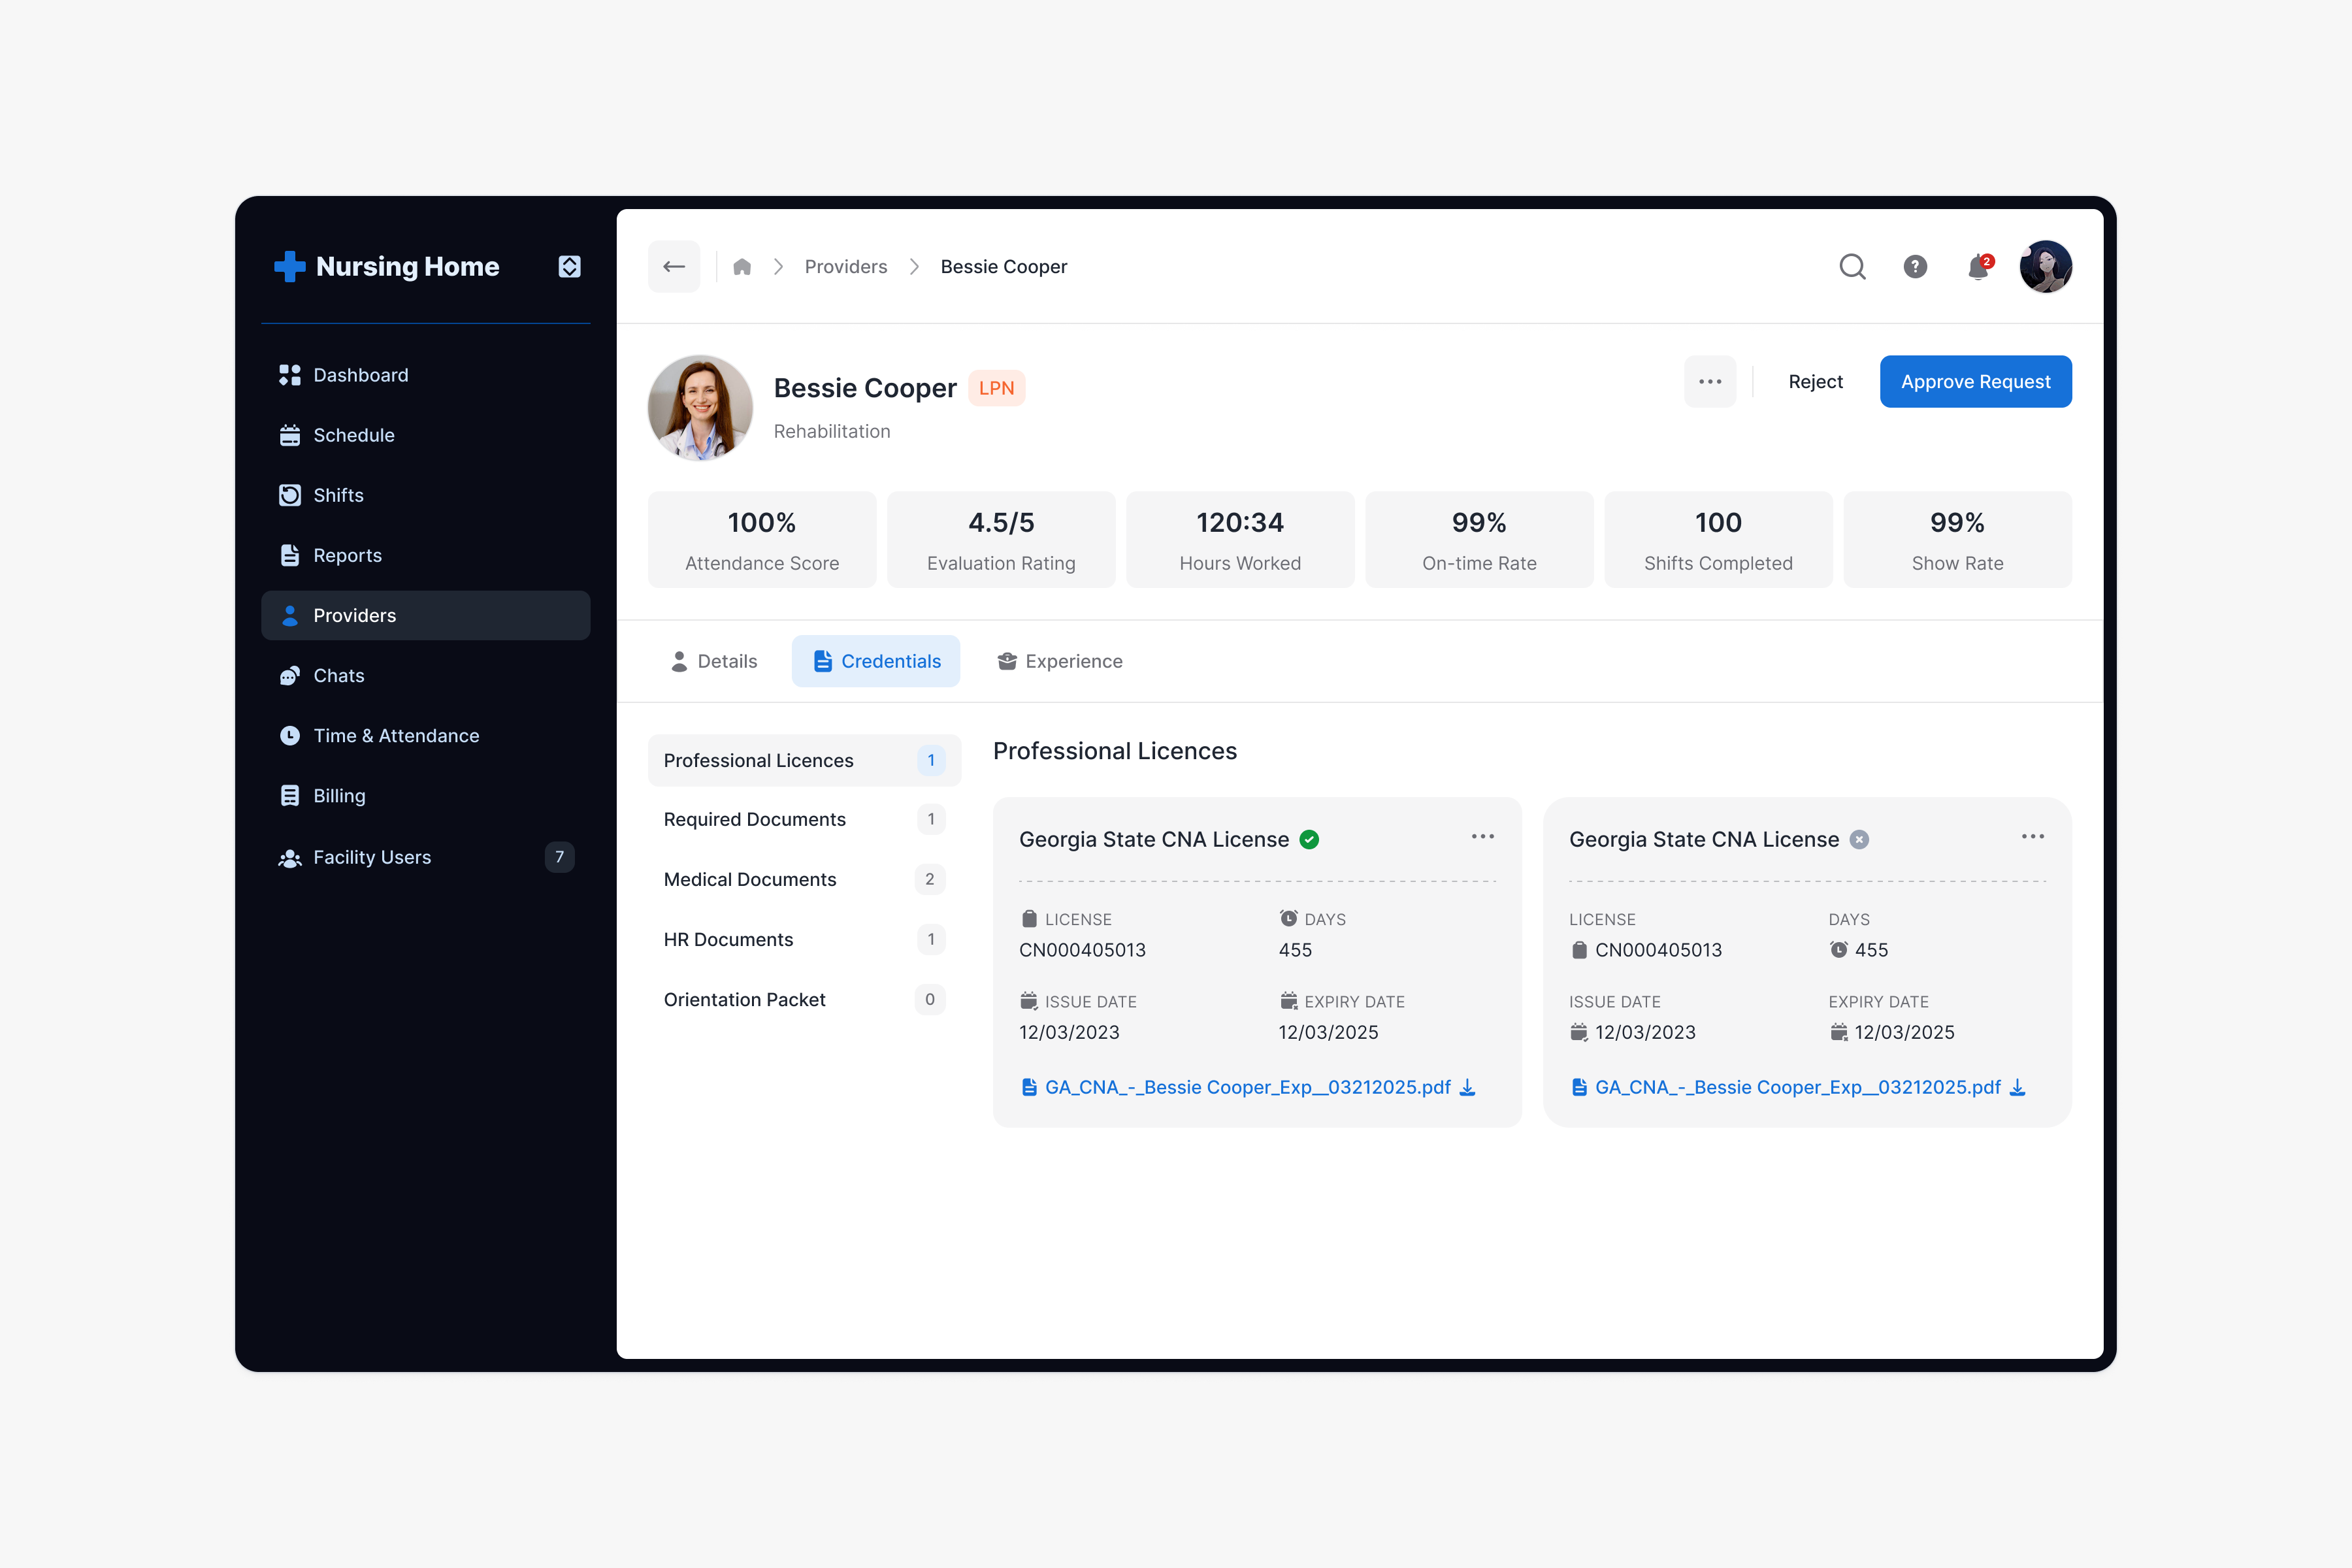The width and height of the screenshot is (2352, 1568).
Task: Open more options next to Reject
Action: pos(1710,381)
